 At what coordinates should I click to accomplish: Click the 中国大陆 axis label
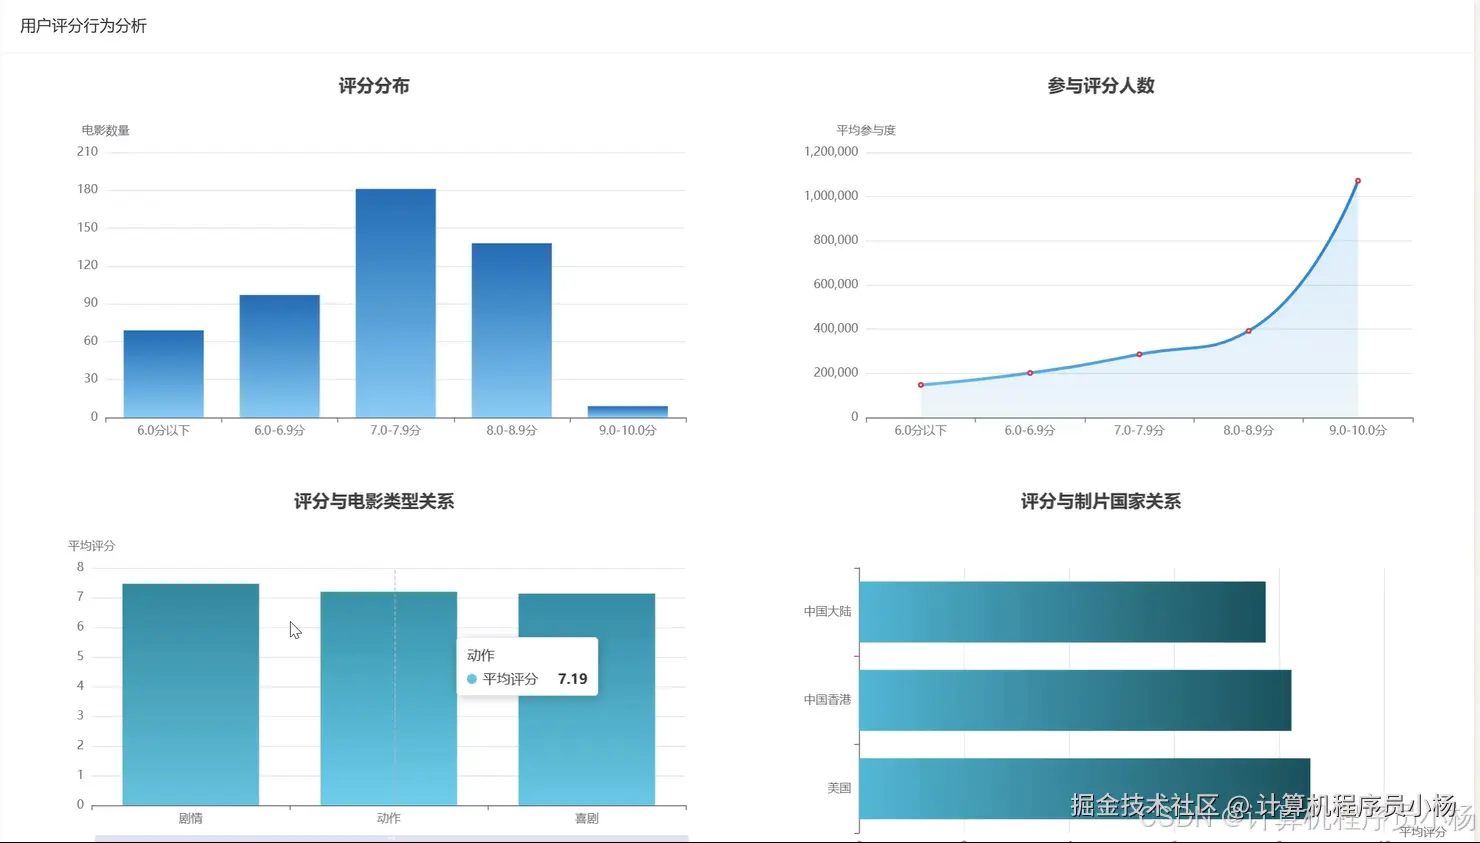pyautogui.click(x=828, y=611)
